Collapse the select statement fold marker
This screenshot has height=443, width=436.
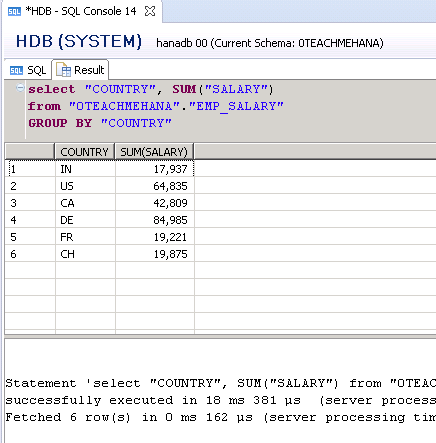tap(20, 88)
